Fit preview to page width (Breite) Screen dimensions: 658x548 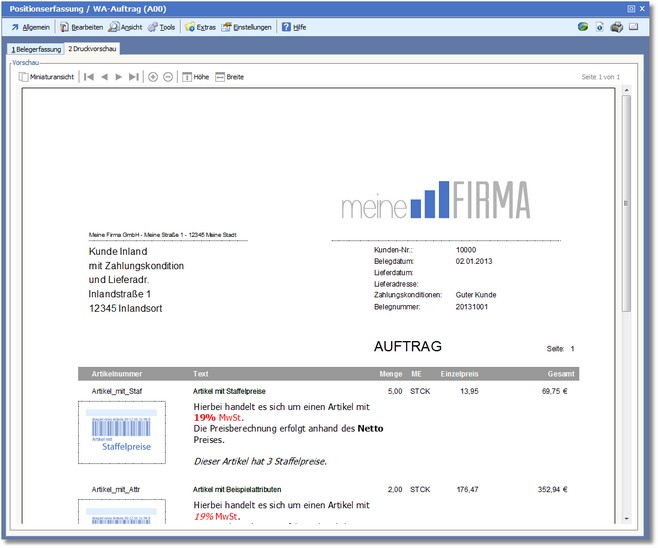click(x=229, y=77)
